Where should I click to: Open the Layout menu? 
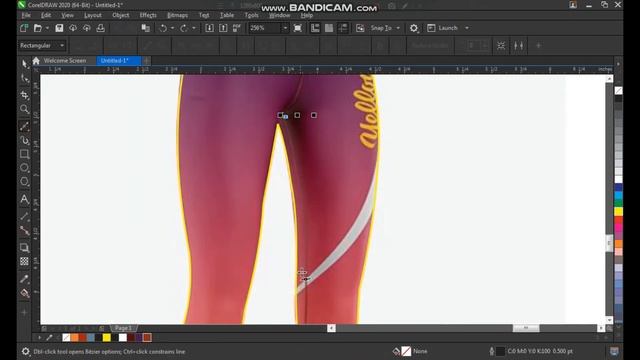(x=93, y=15)
